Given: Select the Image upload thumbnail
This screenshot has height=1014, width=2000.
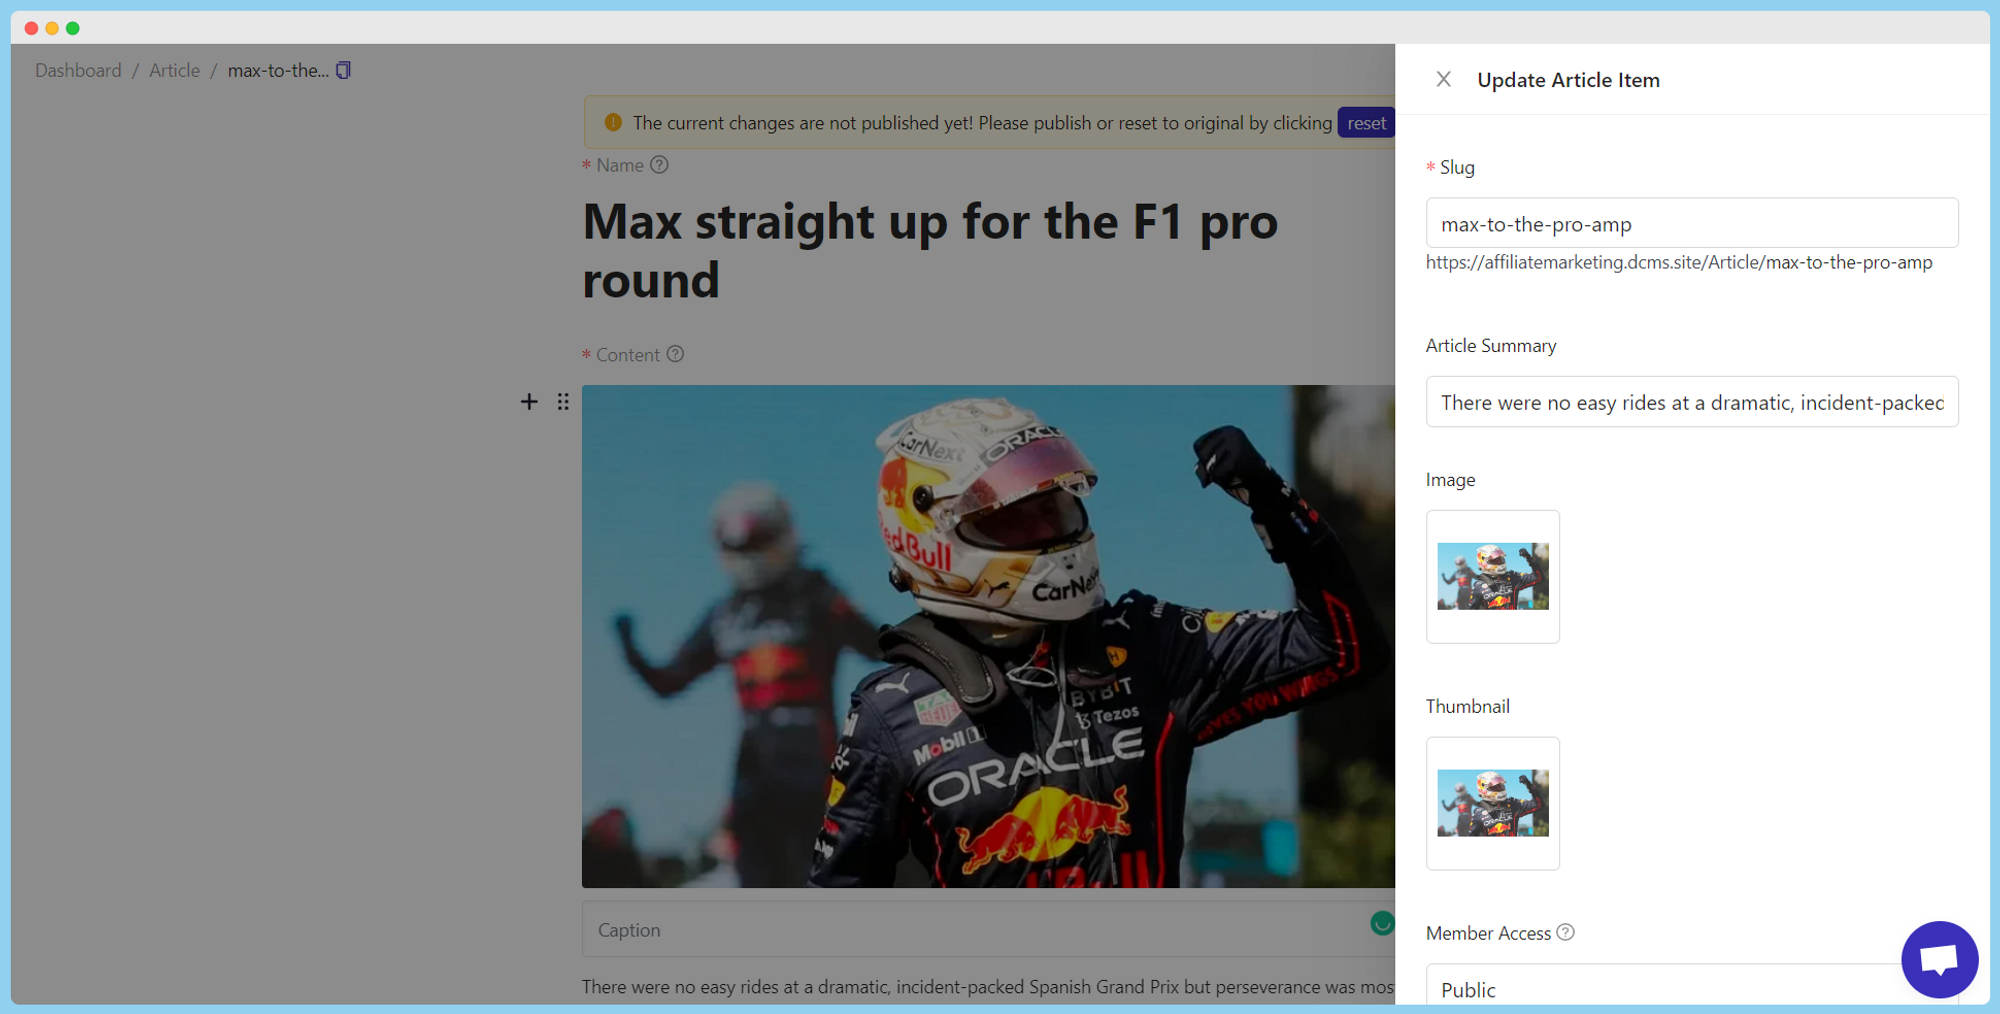Looking at the screenshot, I should 1492,577.
